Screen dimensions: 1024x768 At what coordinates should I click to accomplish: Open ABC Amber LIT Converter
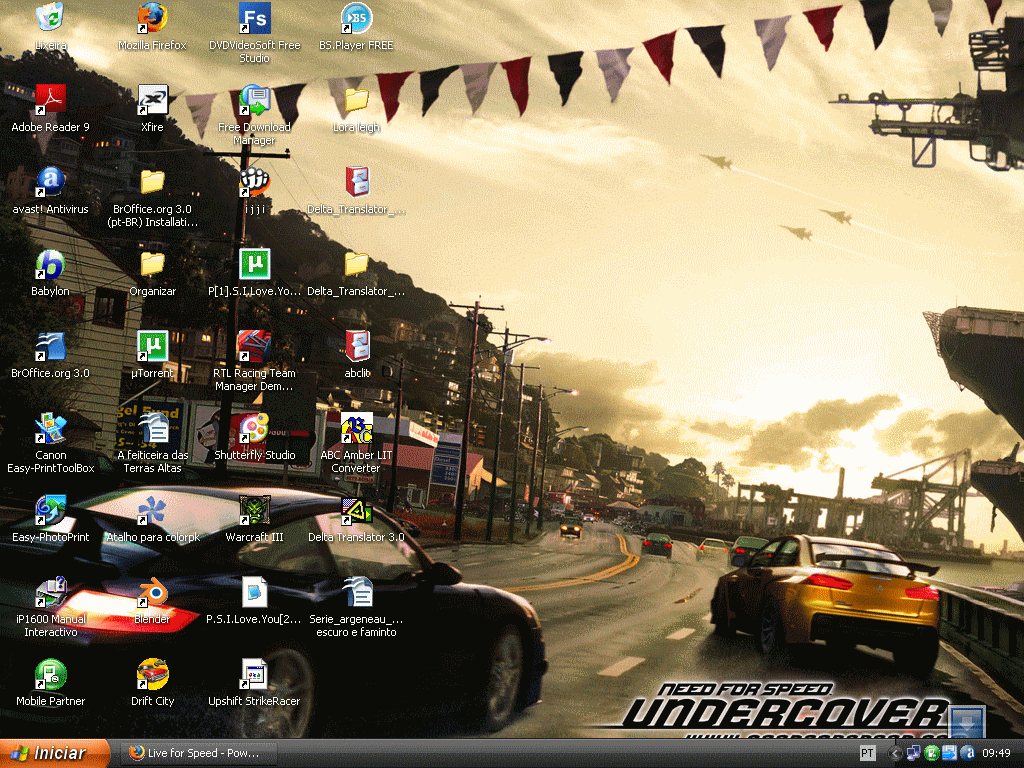click(356, 428)
